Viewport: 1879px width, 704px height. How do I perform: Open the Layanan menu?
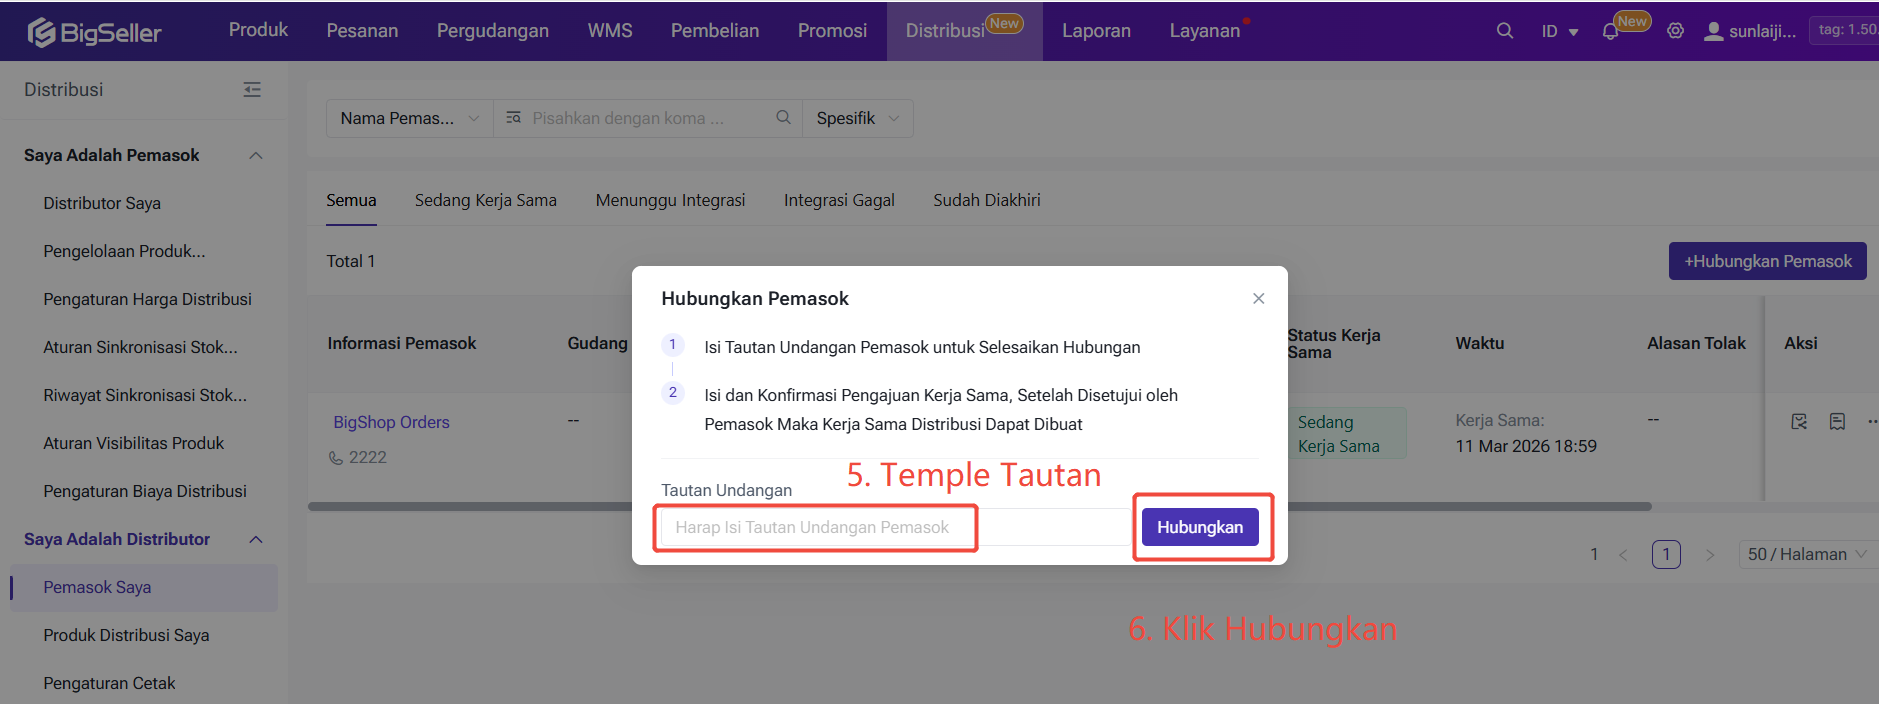click(1205, 30)
